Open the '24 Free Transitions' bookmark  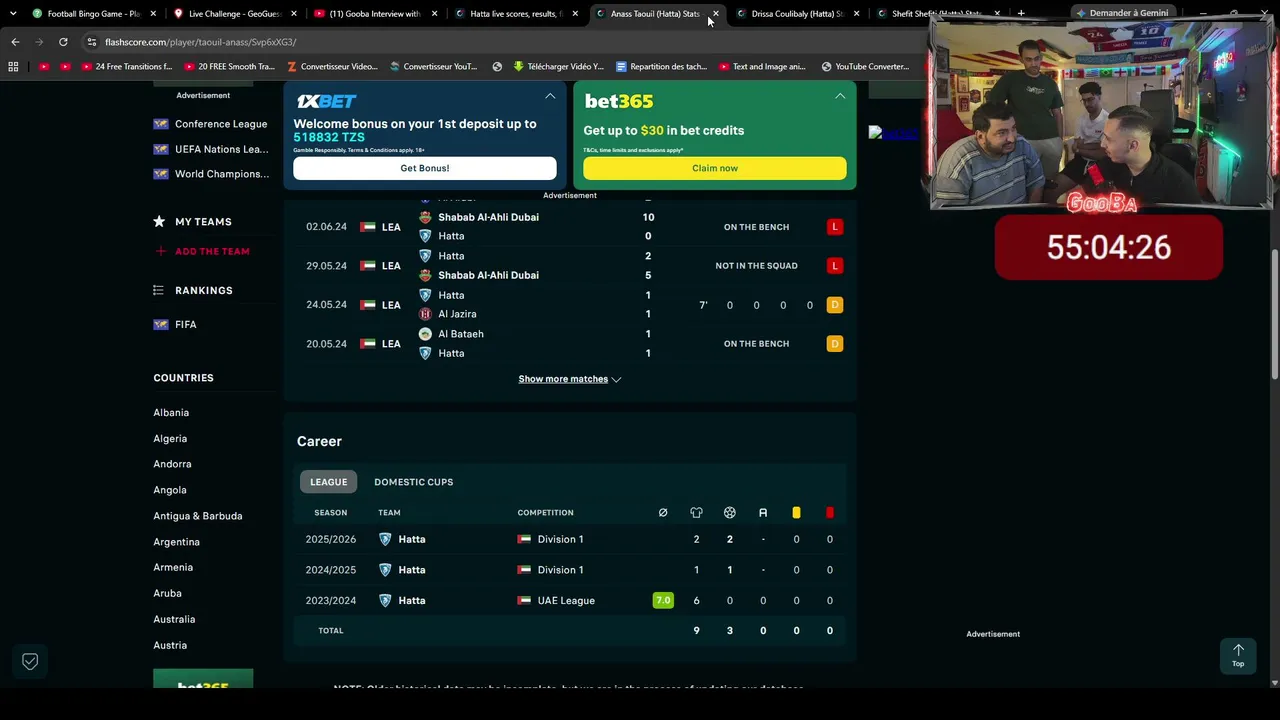[126, 67]
